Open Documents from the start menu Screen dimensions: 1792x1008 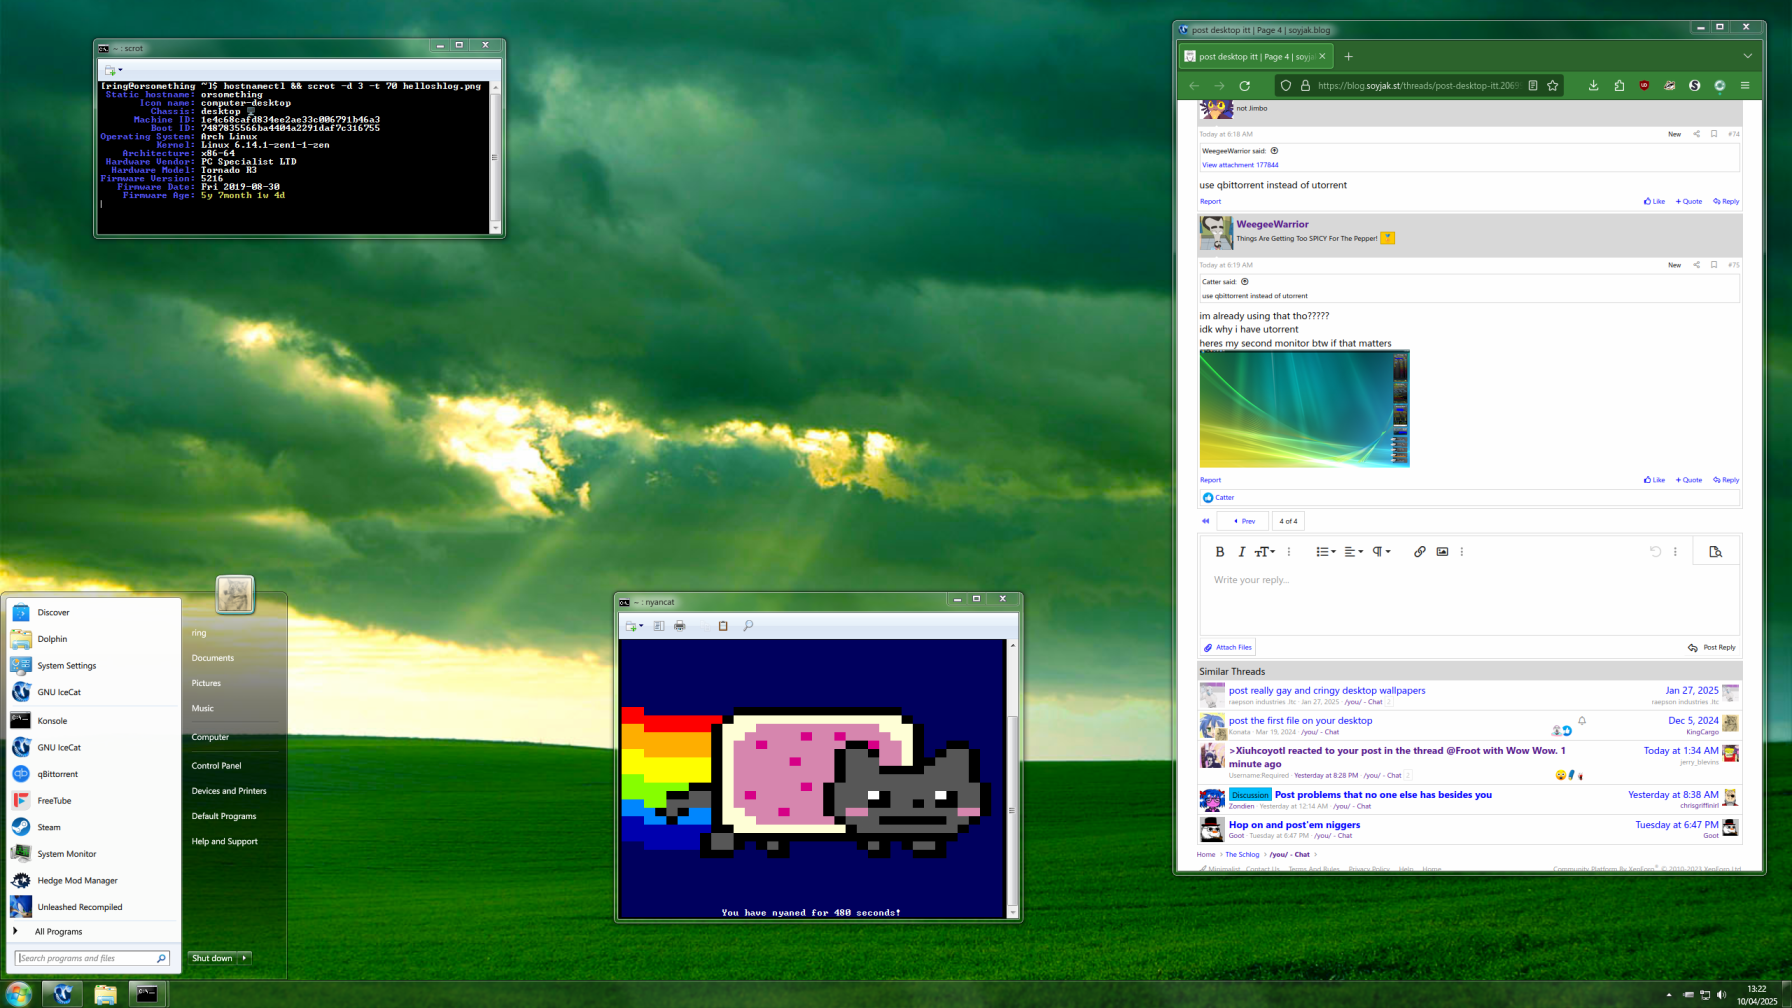[x=213, y=658]
